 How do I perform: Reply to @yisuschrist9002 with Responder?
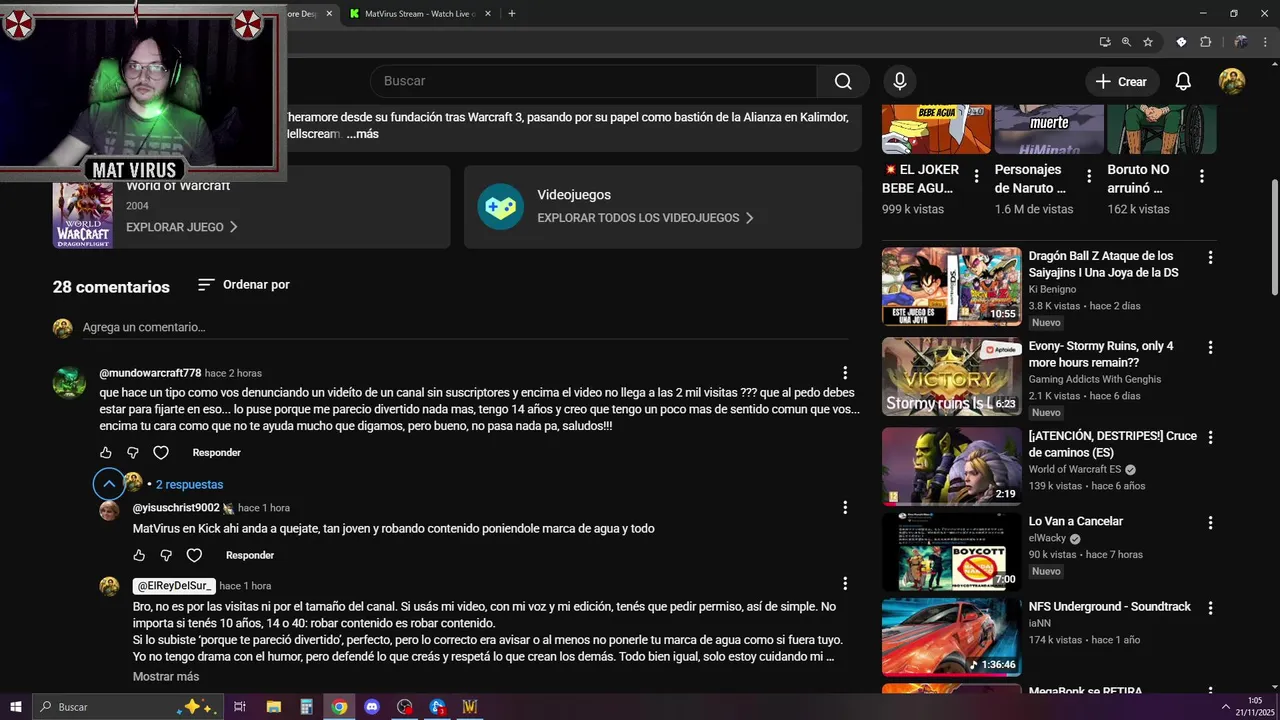tap(250, 555)
